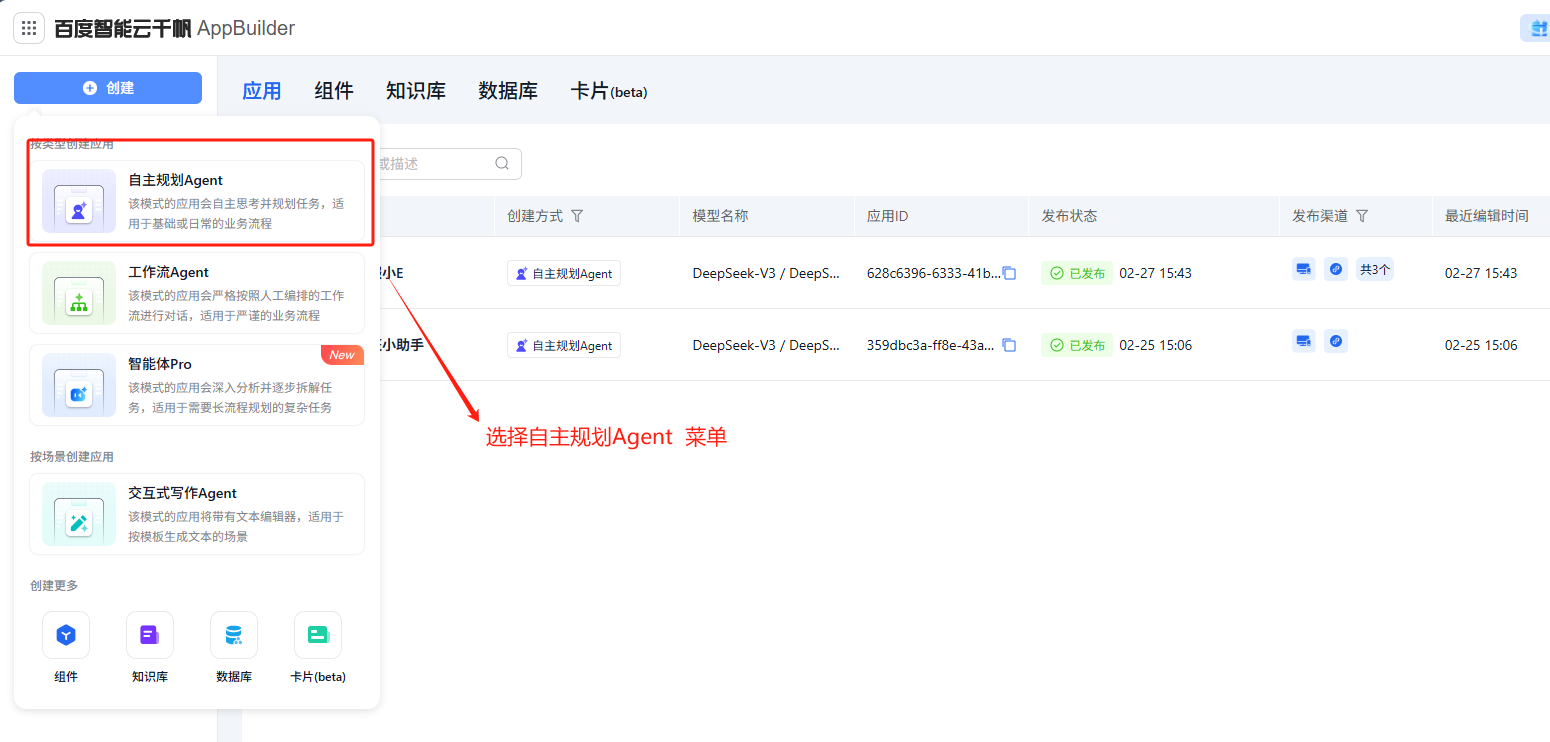Click the 最近编辑时间 column header
The width and height of the screenshot is (1550, 742).
pyautogui.click(x=1487, y=216)
